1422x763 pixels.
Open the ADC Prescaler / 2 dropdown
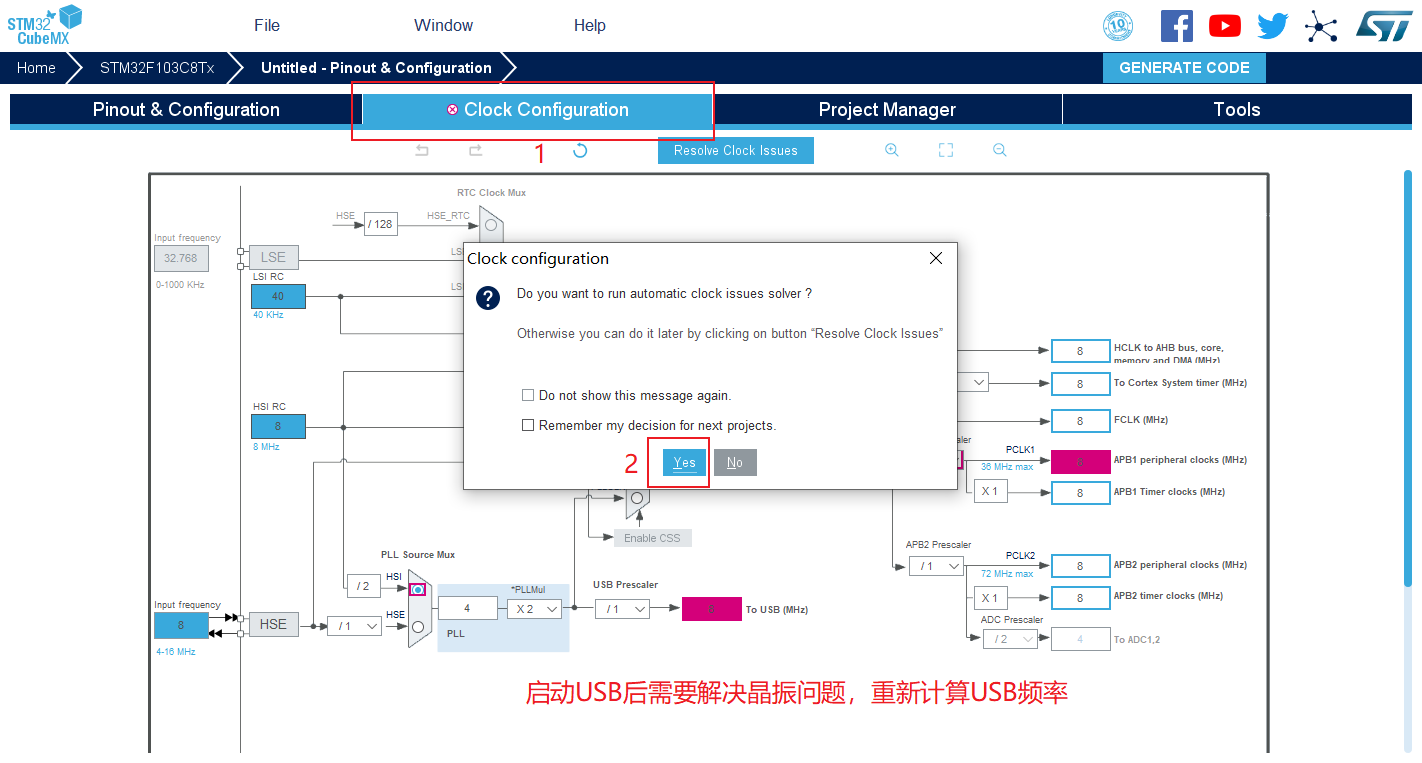(1010, 638)
